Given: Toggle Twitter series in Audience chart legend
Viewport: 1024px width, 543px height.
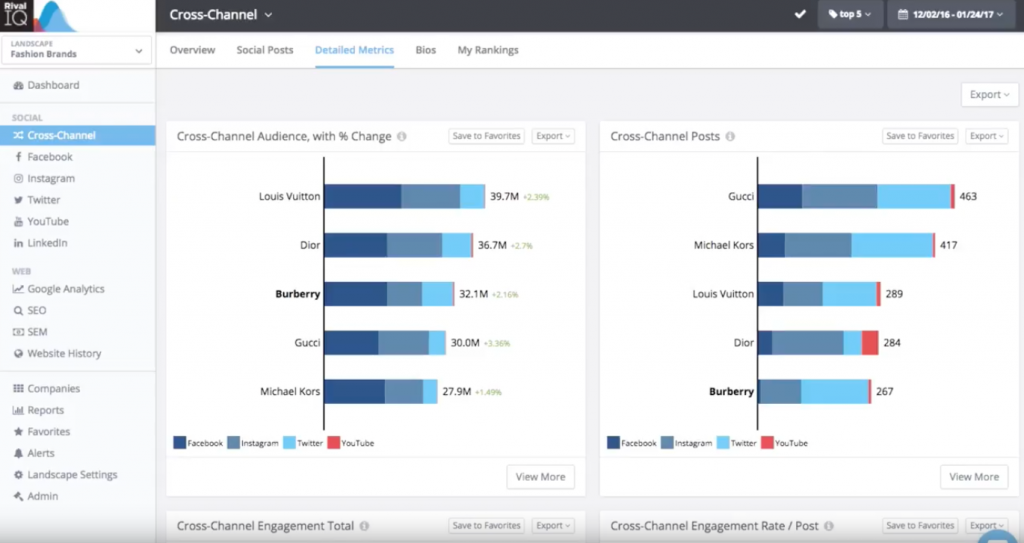Looking at the screenshot, I should pyautogui.click(x=303, y=443).
